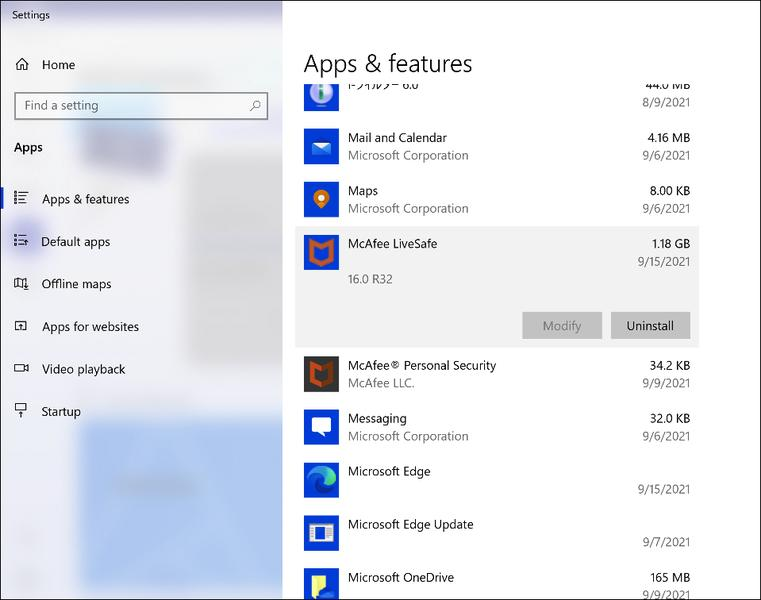The width and height of the screenshot is (761, 600).
Task: Click the 4.16 MB size value
Action: tap(669, 138)
